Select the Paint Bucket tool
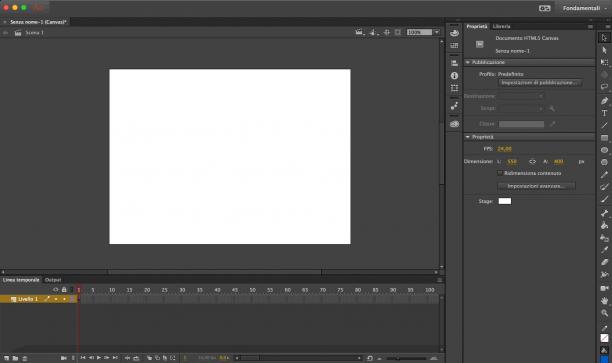This screenshot has height=363, width=612. coord(604,226)
